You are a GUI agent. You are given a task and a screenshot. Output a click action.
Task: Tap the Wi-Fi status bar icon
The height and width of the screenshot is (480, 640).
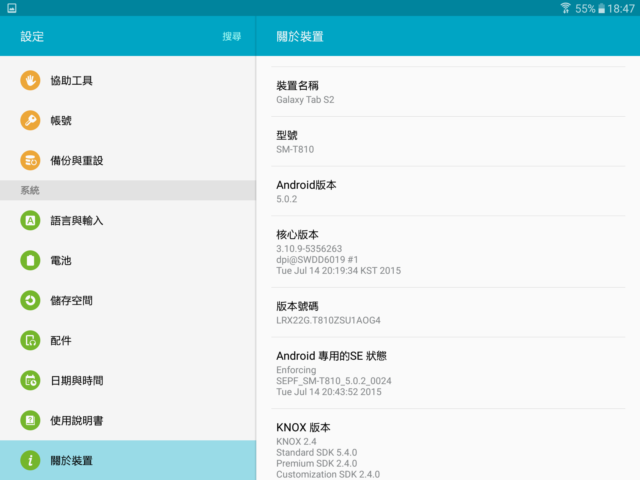[x=565, y=8]
